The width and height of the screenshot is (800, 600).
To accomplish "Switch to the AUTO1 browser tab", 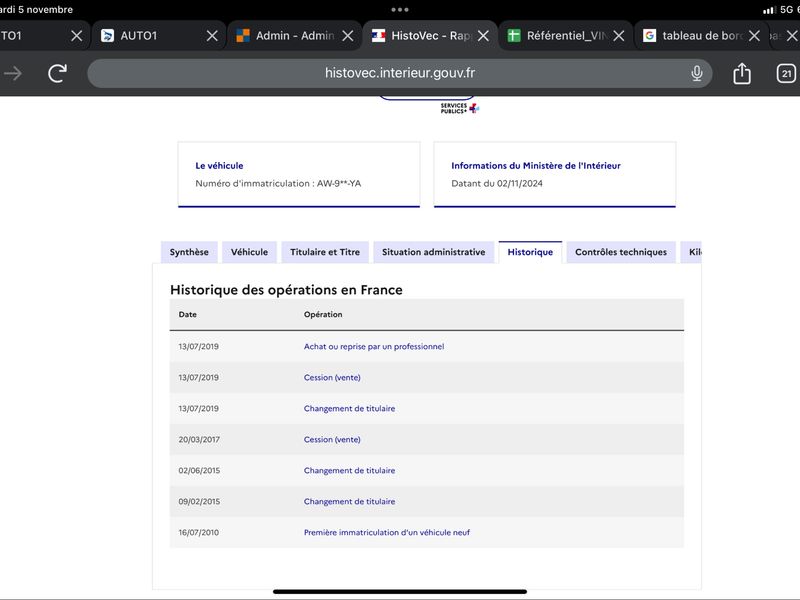I will click(x=158, y=36).
